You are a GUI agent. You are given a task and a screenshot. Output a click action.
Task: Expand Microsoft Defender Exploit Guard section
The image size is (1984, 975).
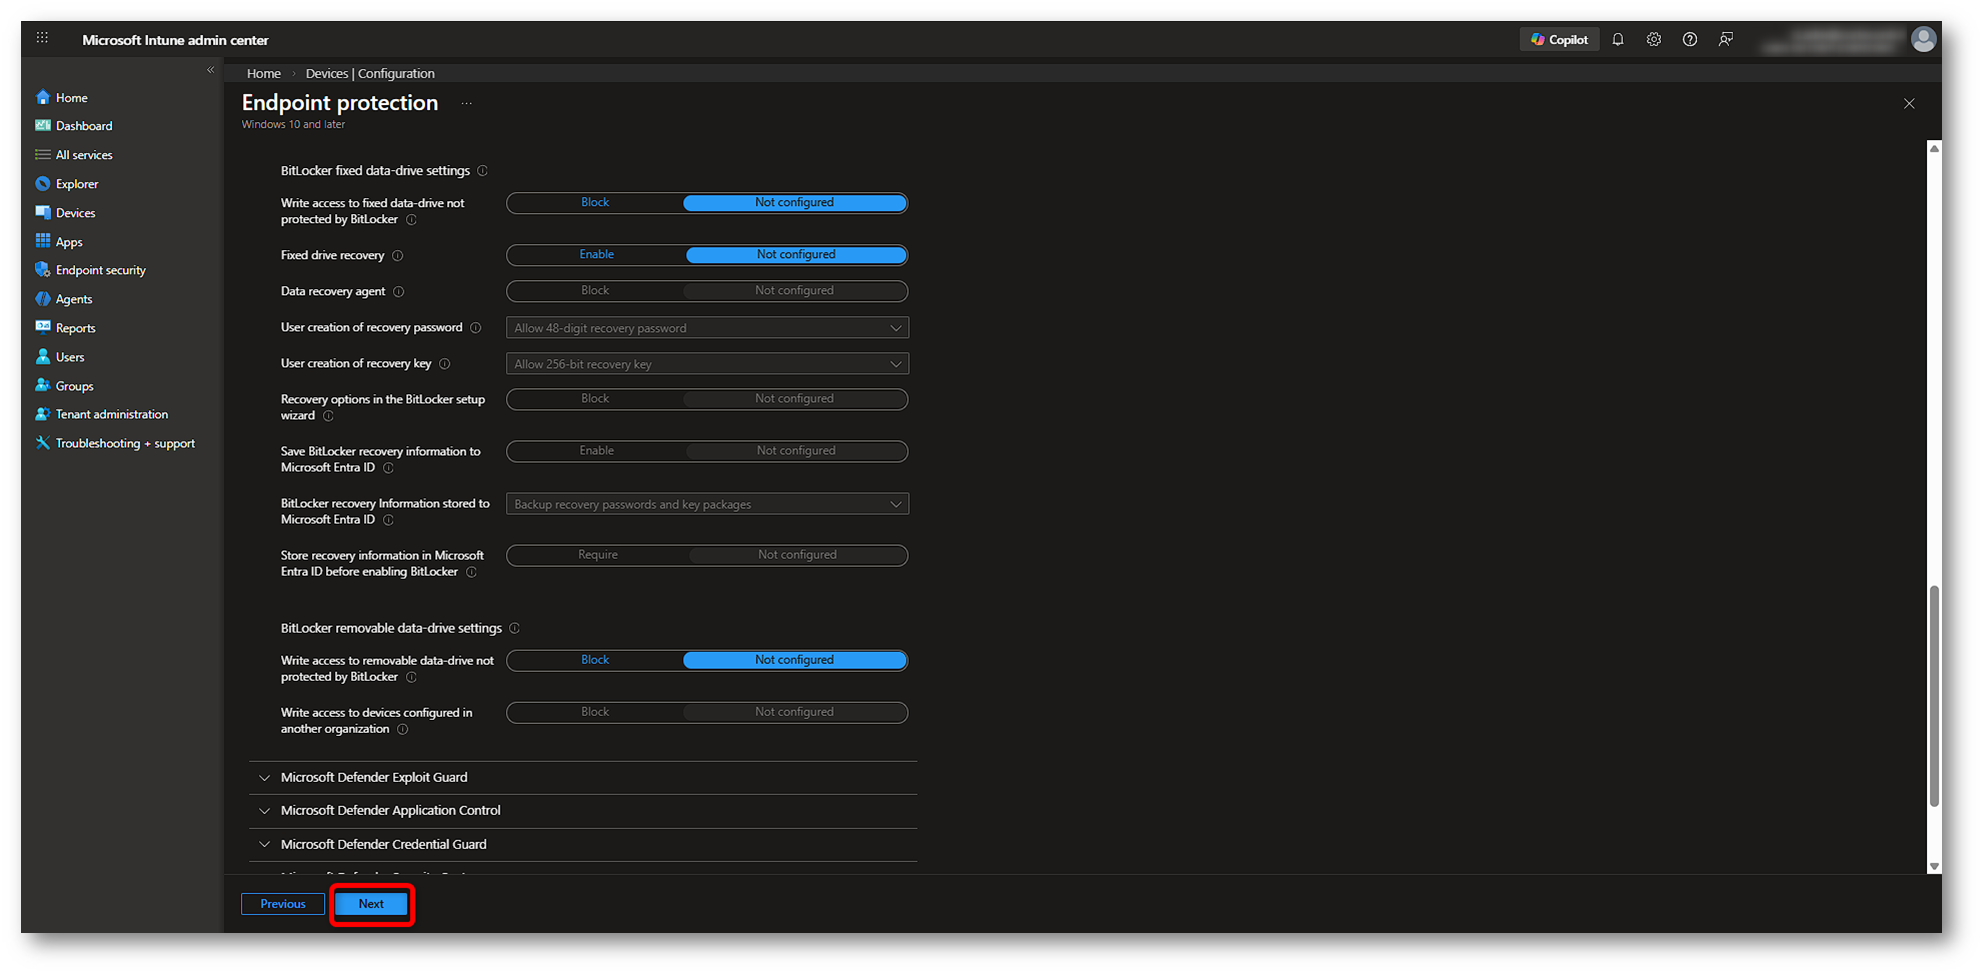click(x=583, y=778)
